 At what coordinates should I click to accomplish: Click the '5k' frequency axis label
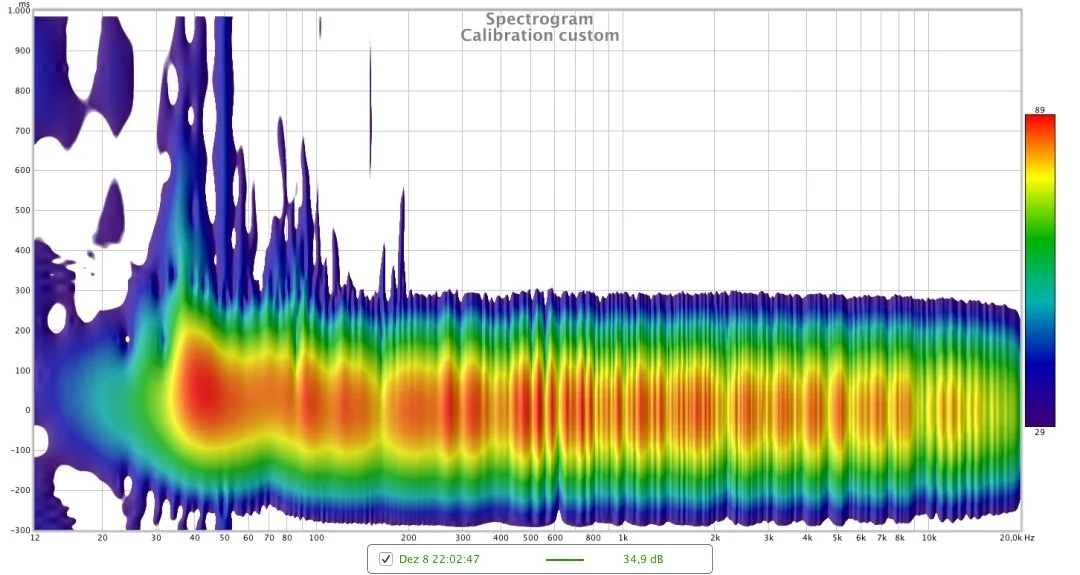tap(837, 539)
